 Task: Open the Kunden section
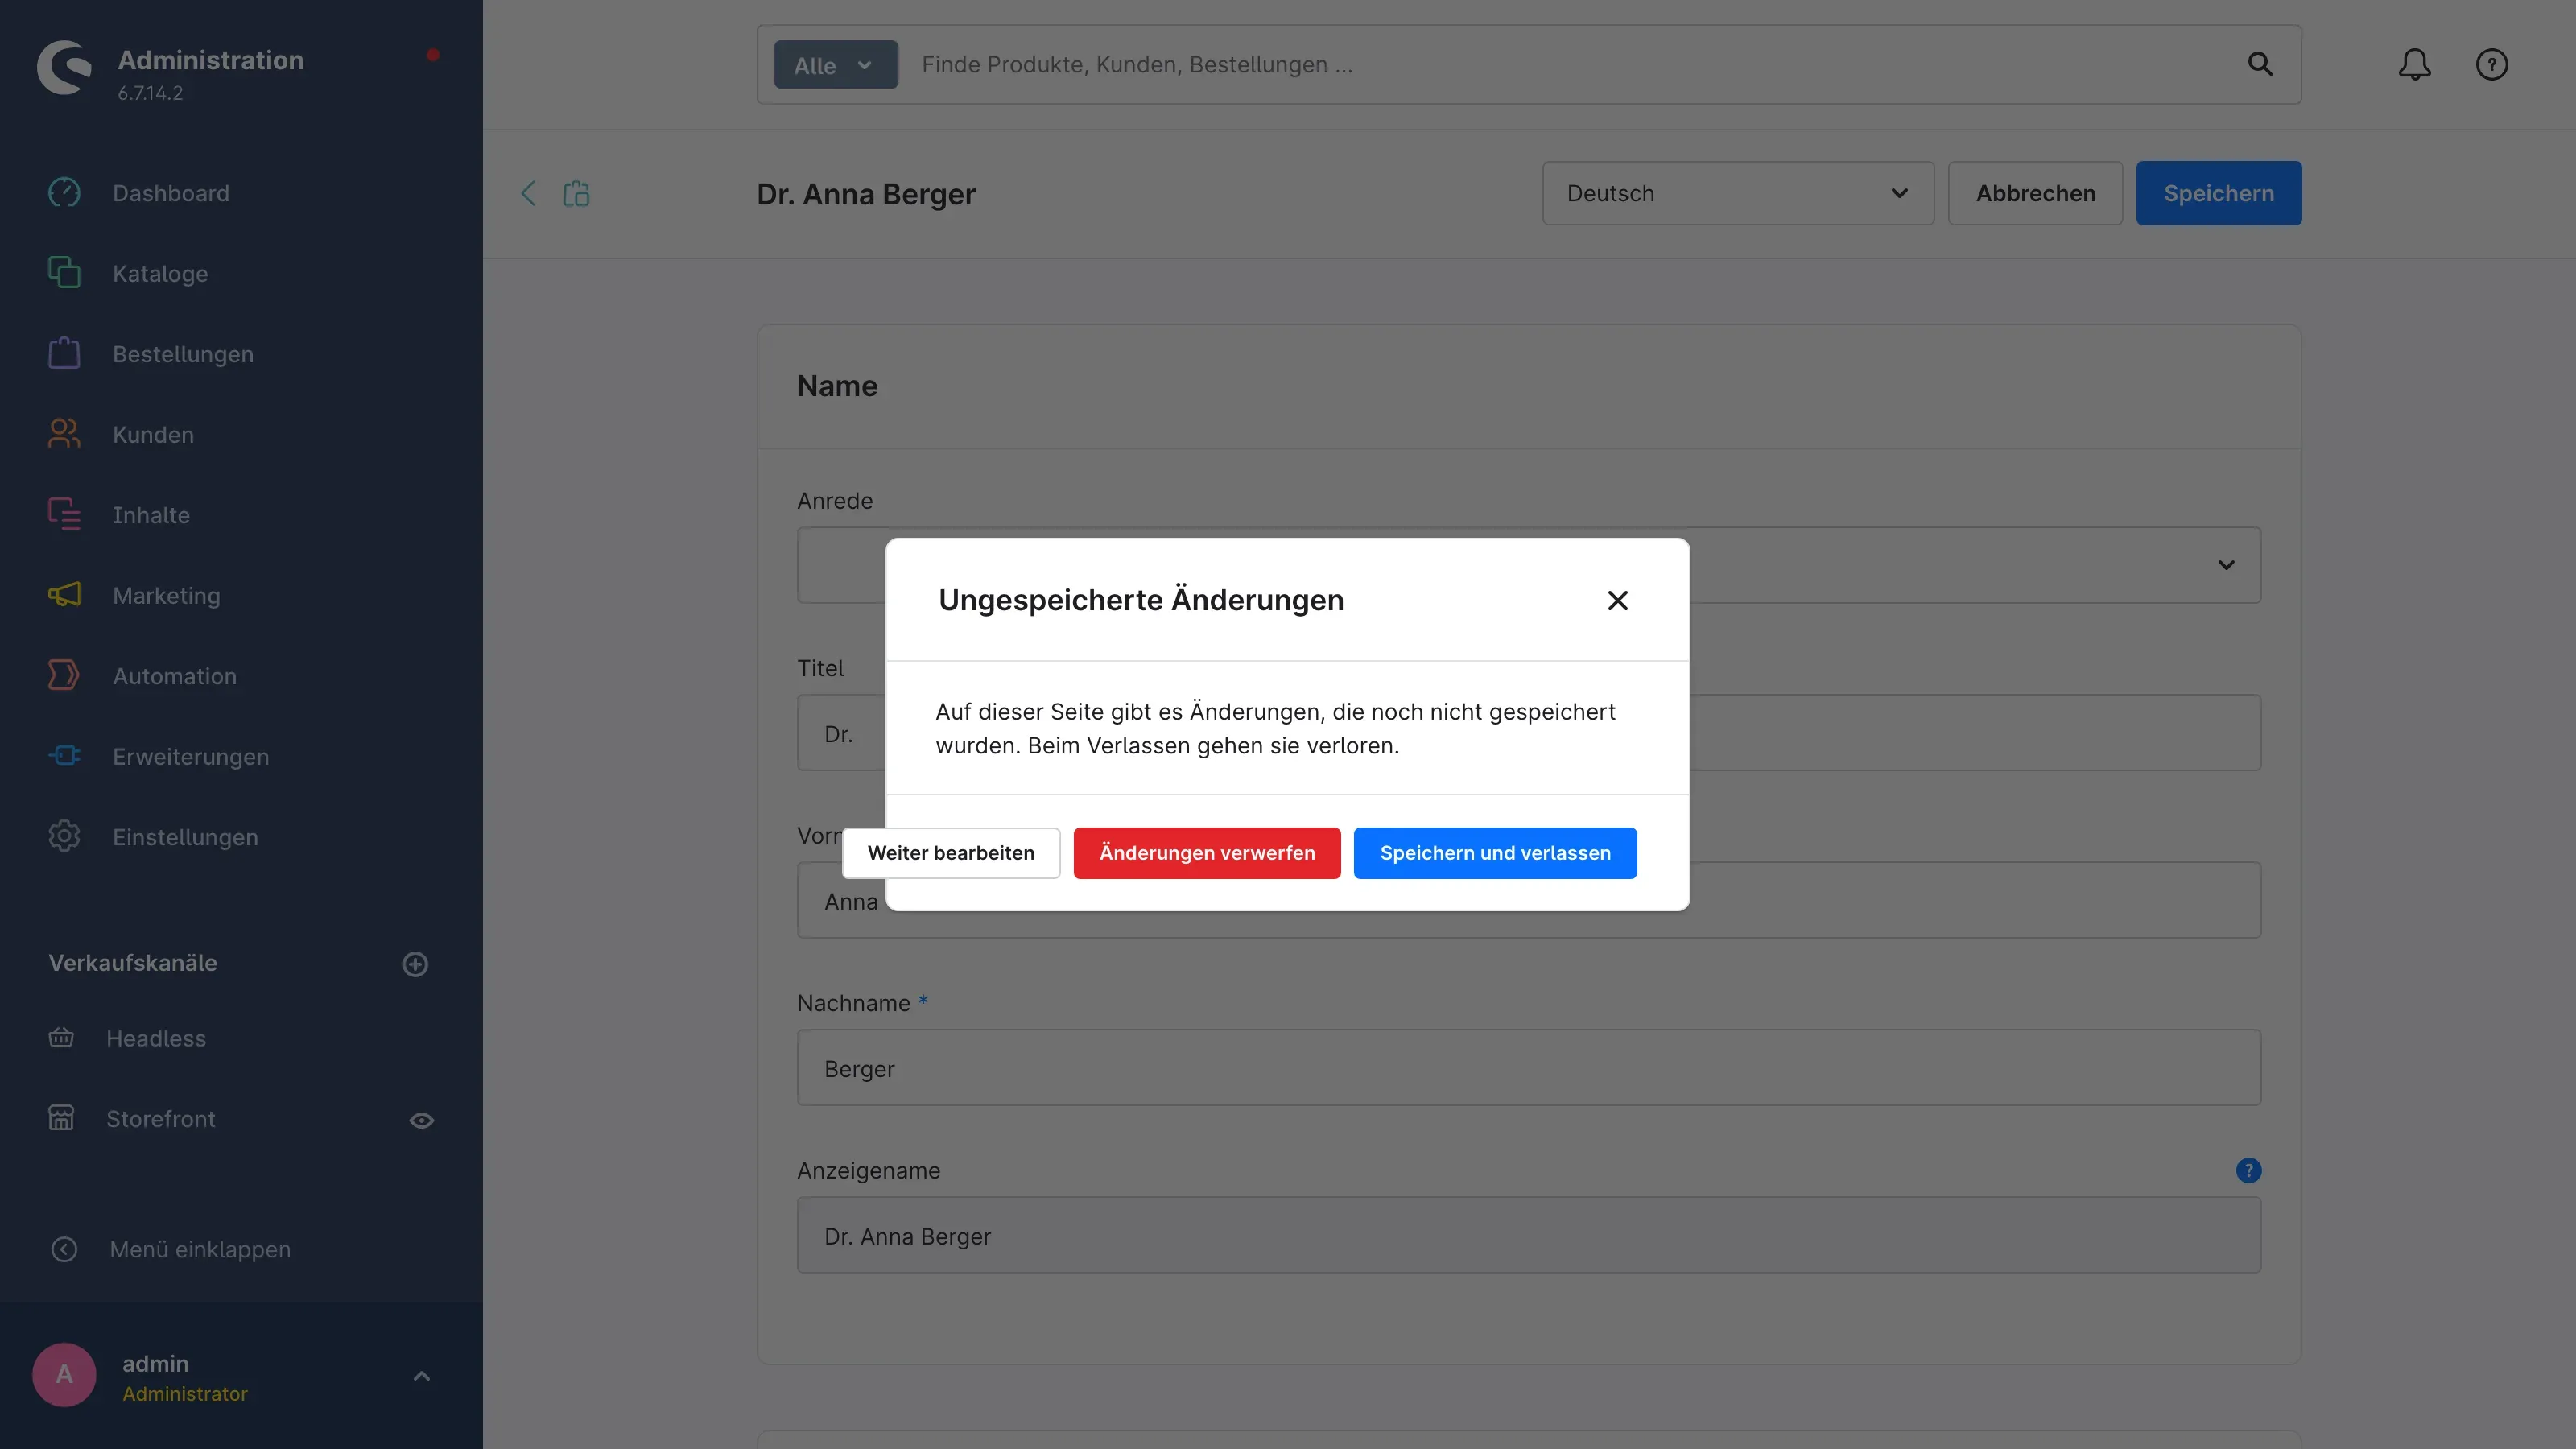coord(153,434)
